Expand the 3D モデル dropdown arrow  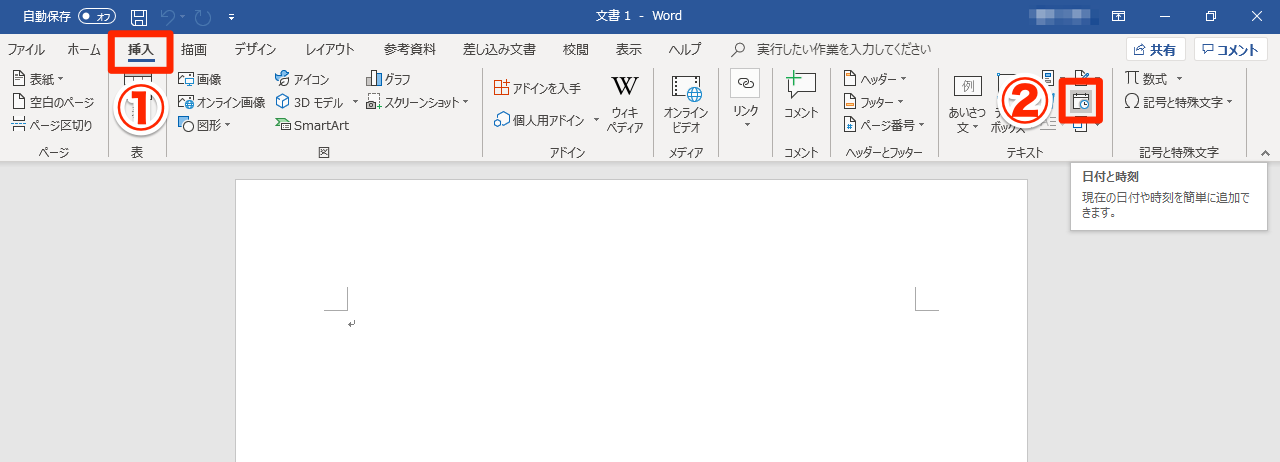tap(355, 101)
